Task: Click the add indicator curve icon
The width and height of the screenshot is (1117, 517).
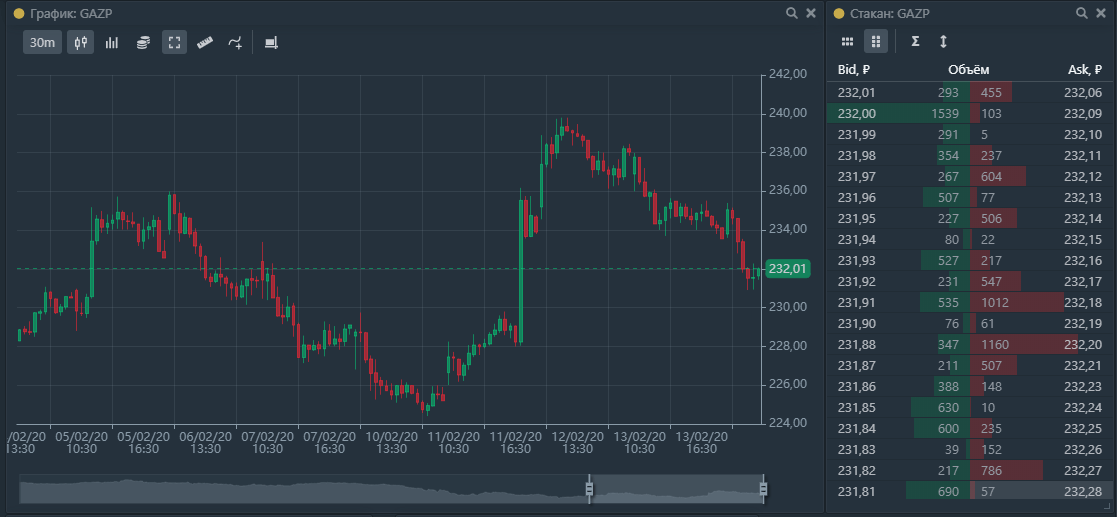Action: click(x=235, y=43)
